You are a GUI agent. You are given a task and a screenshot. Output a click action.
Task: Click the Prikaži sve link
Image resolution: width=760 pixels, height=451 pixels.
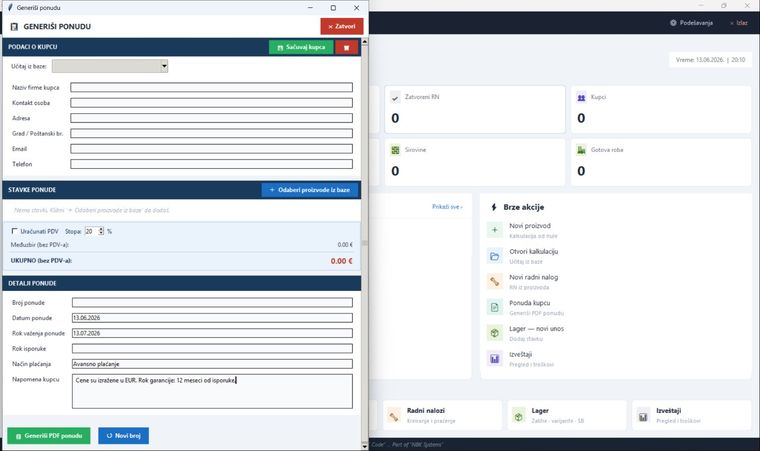coord(447,207)
